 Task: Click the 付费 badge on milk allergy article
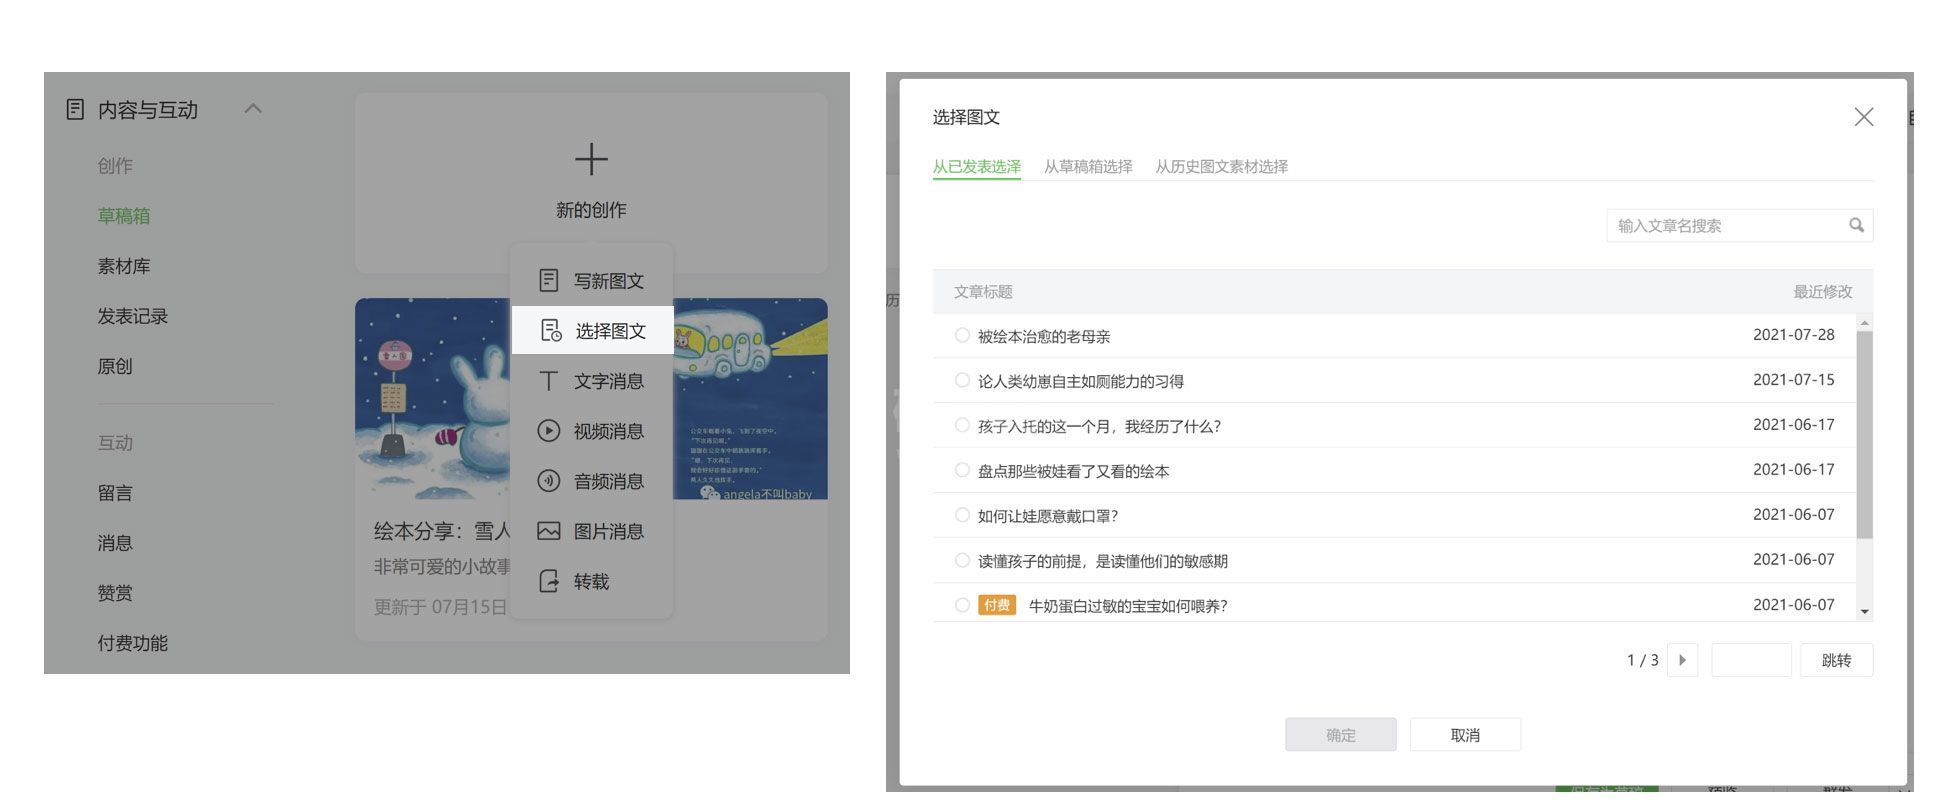click(x=996, y=605)
